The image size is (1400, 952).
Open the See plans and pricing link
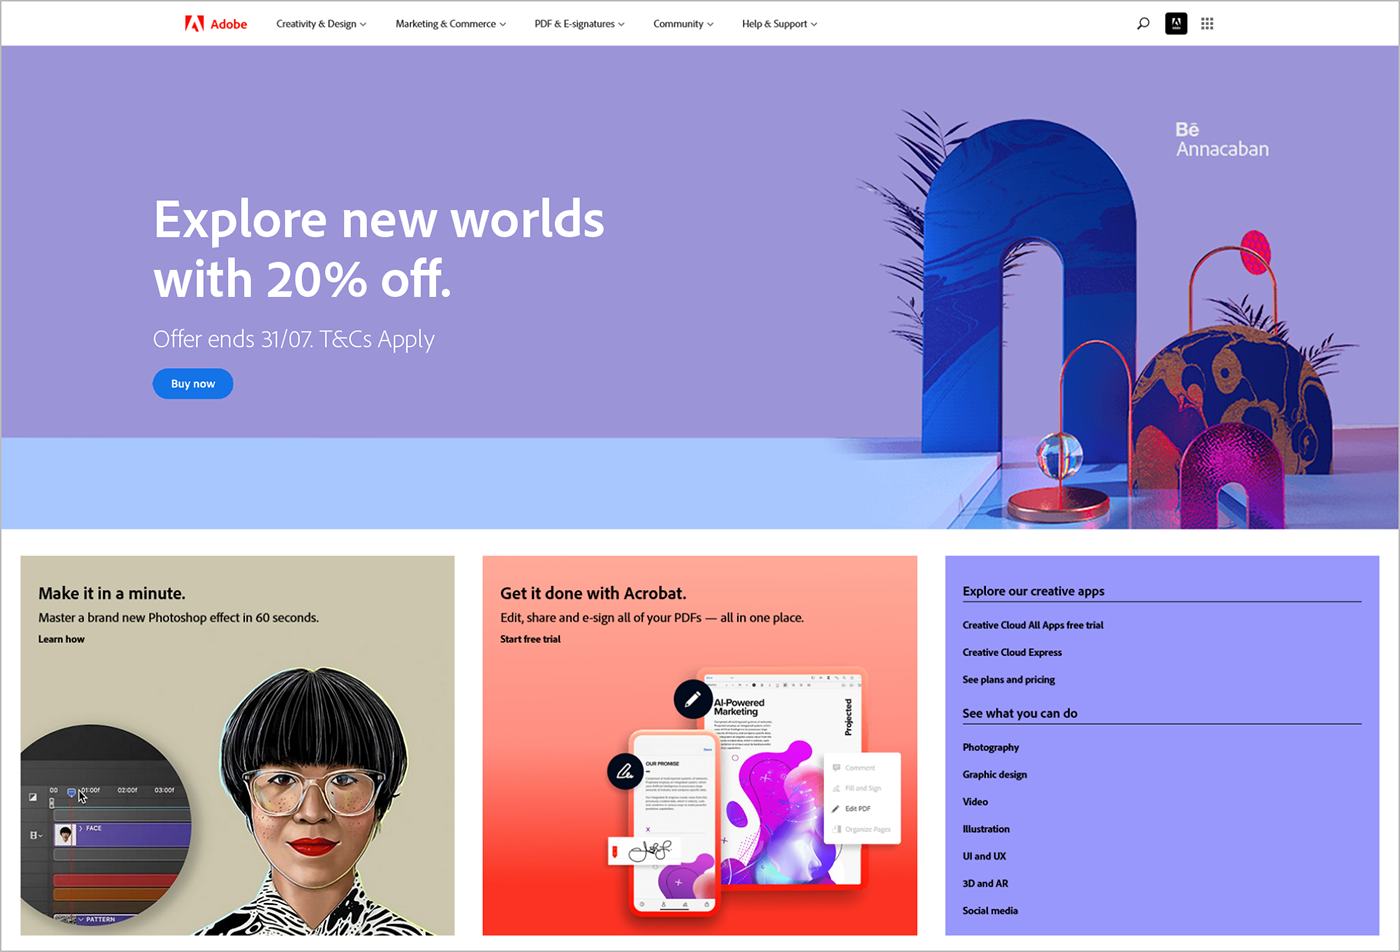click(x=1008, y=680)
